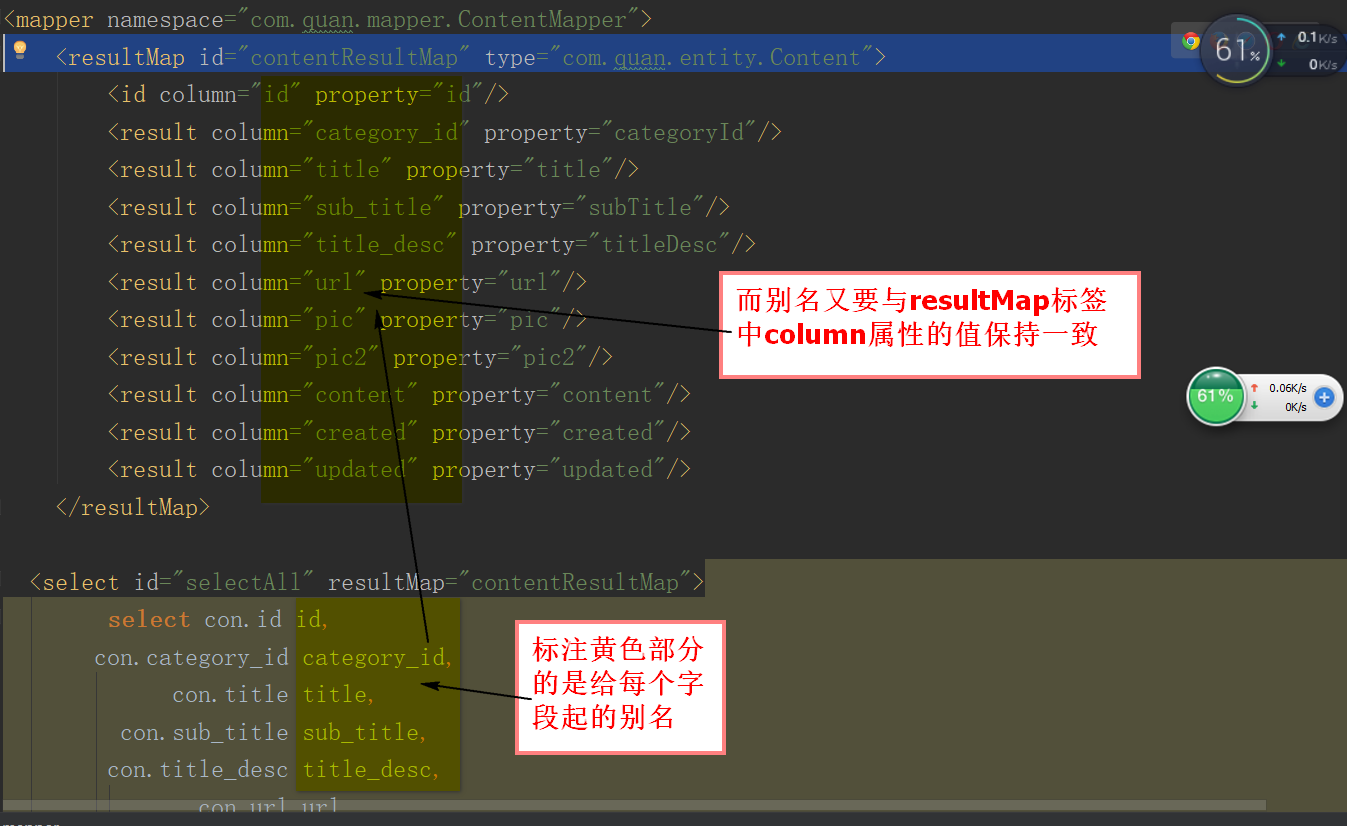Click the 0.06K/s upload speed readout
The image size is (1347, 826).
click(x=1289, y=387)
